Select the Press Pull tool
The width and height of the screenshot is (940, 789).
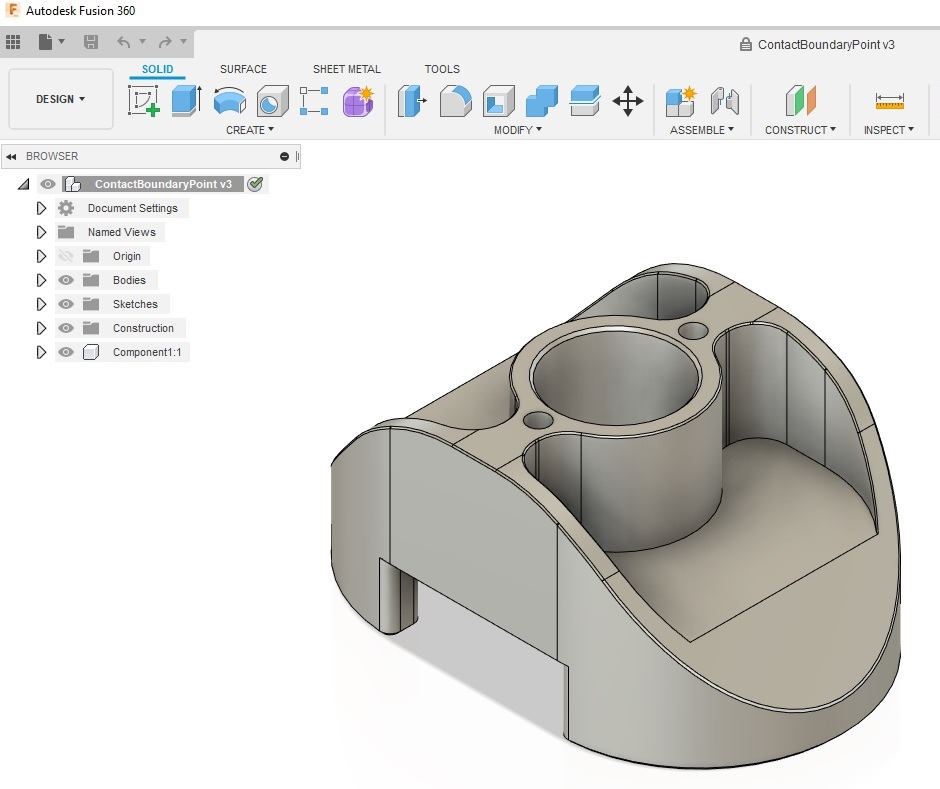[x=411, y=100]
